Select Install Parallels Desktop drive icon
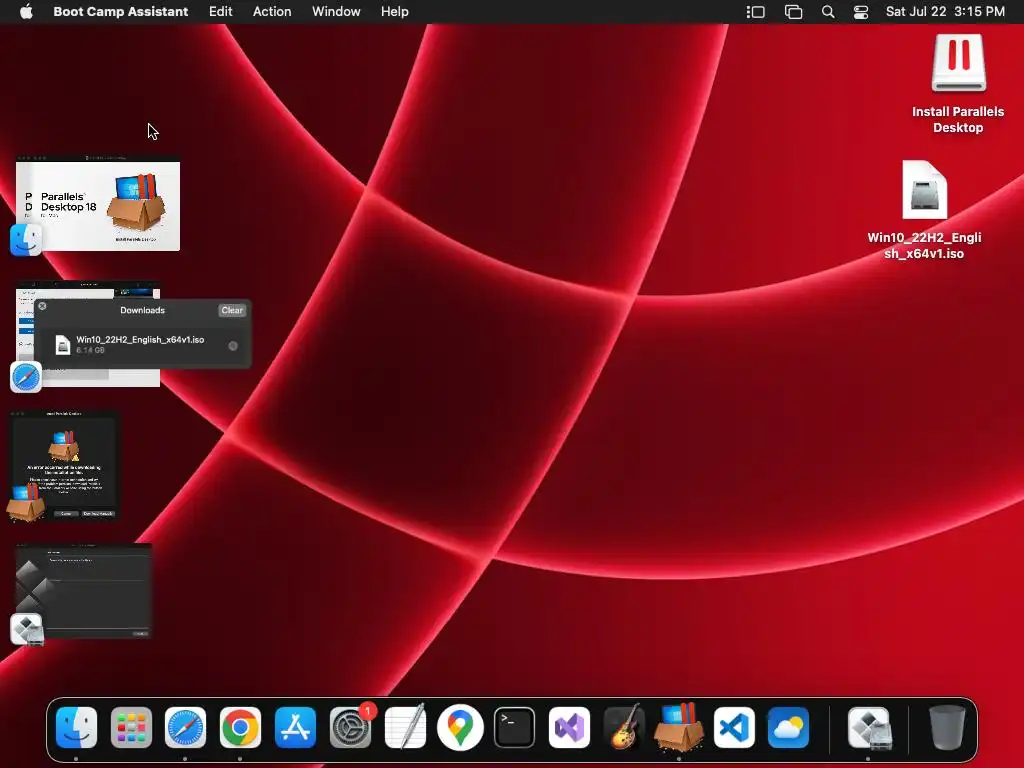The image size is (1024, 768). [958, 64]
